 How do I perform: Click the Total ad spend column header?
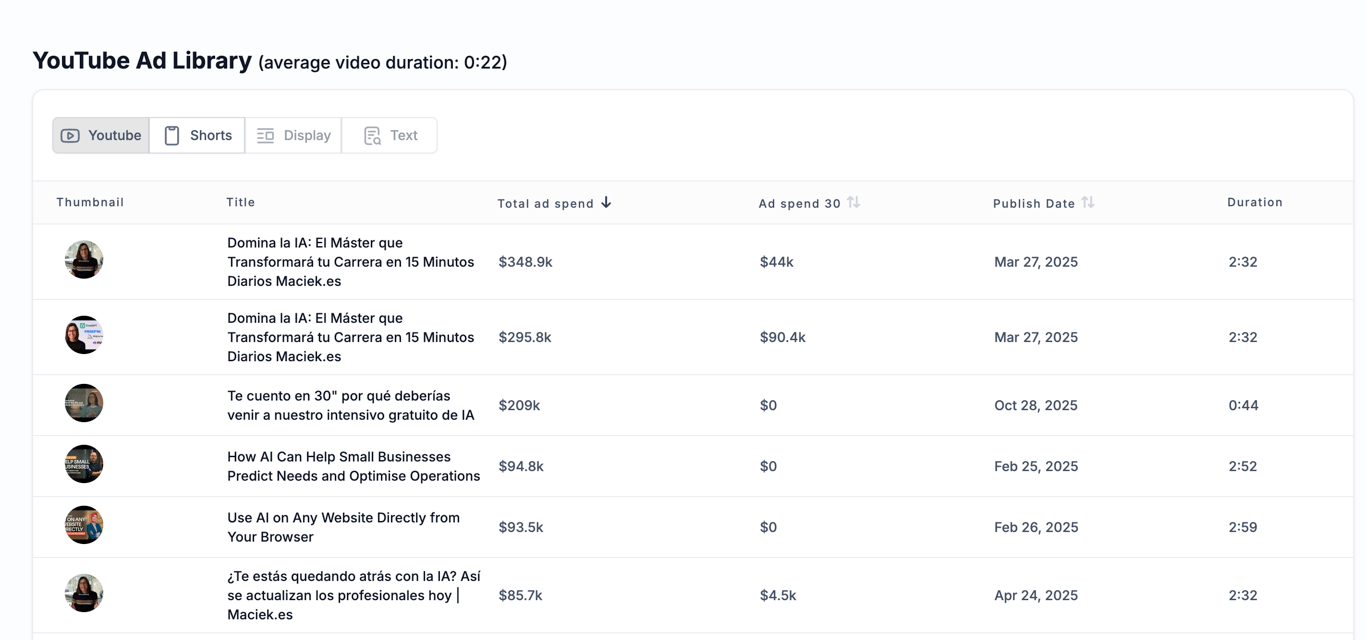tap(545, 203)
